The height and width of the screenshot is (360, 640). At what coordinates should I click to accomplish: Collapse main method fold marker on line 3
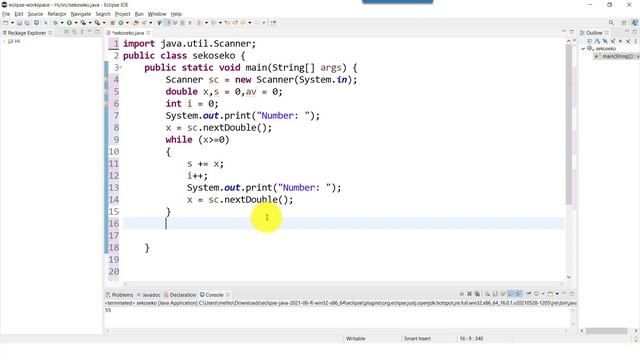pyautogui.click(x=121, y=68)
